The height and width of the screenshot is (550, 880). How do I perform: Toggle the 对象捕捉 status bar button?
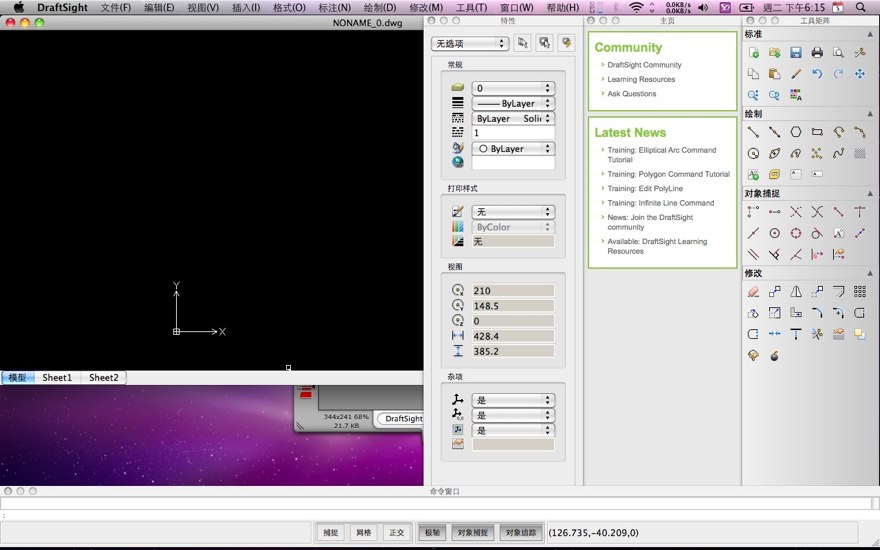tap(473, 533)
